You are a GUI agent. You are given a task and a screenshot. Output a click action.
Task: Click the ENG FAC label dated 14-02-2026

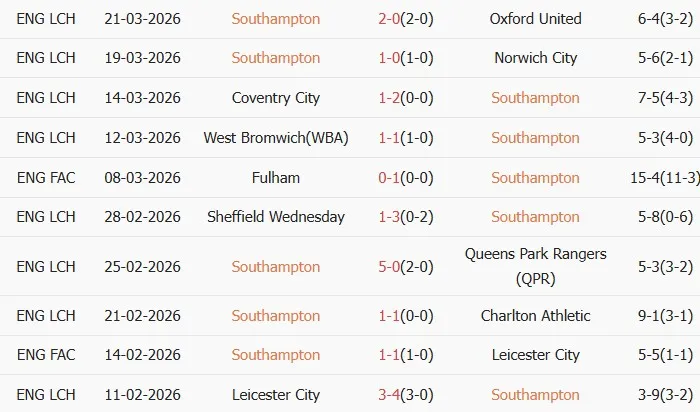[x=46, y=355]
